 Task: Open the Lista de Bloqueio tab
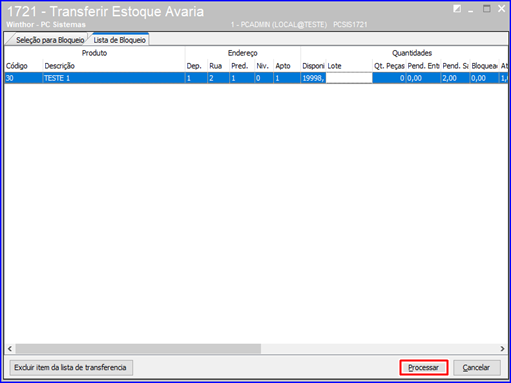coord(120,40)
